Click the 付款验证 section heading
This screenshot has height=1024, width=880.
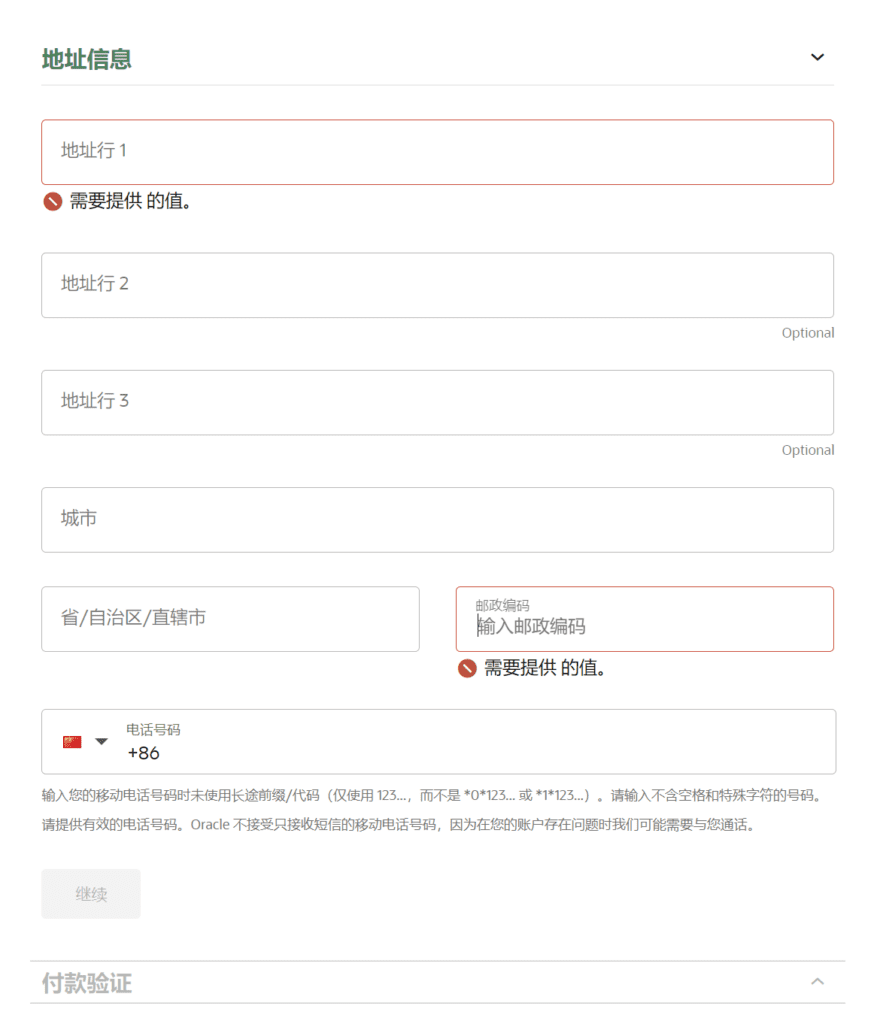click(87, 983)
